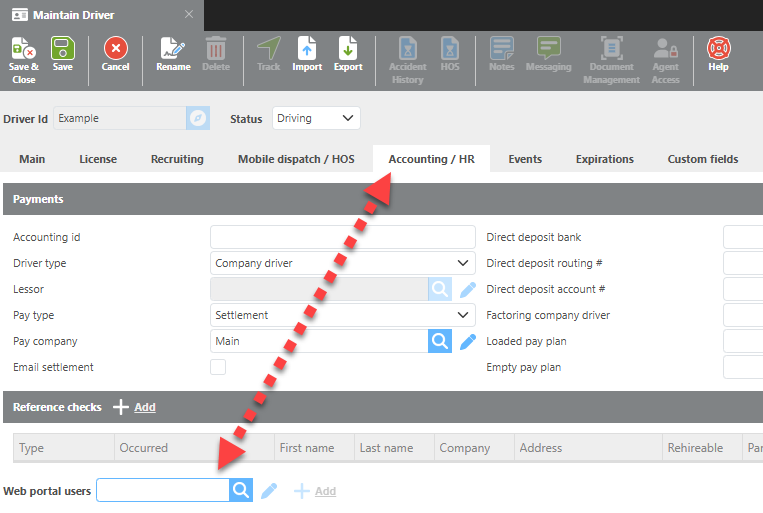
Task: Select the Accounting / HR tab
Action: (432, 159)
